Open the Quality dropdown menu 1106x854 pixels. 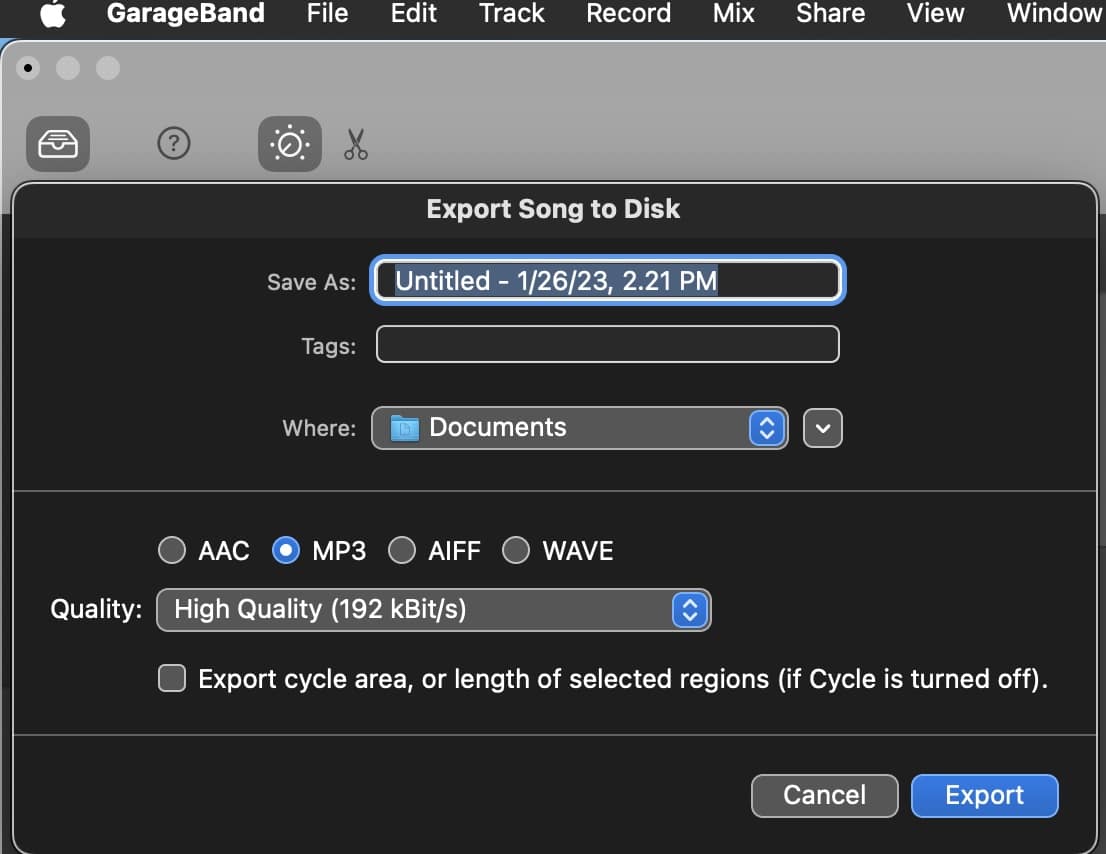tap(433, 609)
